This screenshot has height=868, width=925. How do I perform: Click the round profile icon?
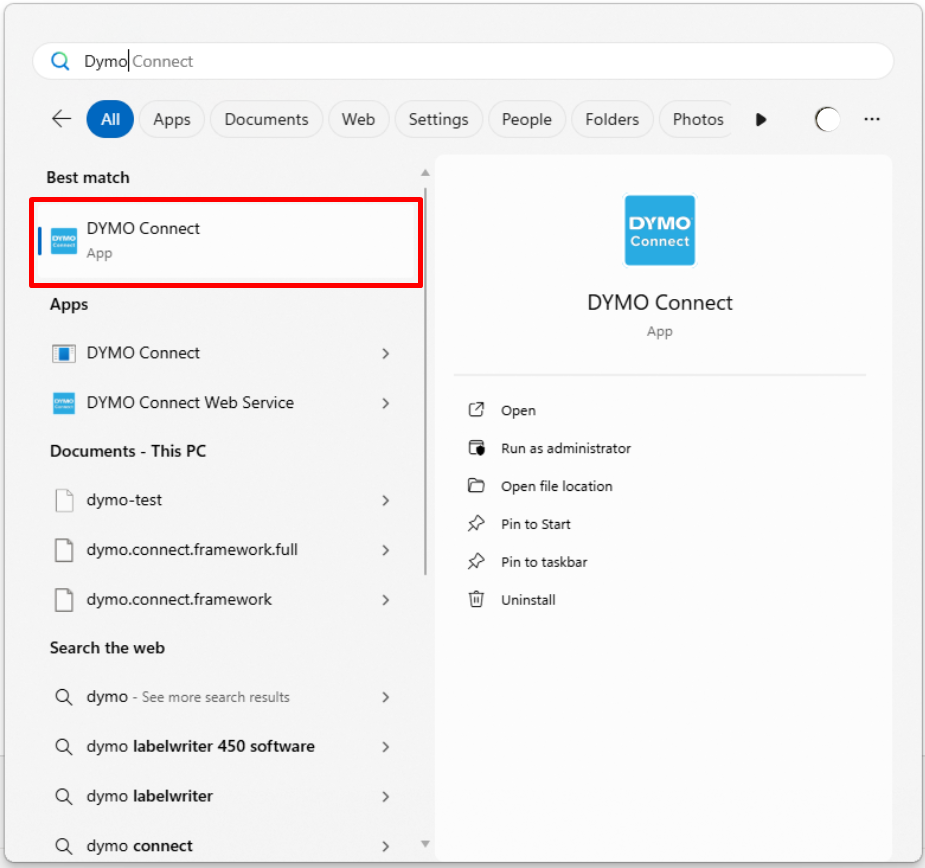click(x=828, y=119)
